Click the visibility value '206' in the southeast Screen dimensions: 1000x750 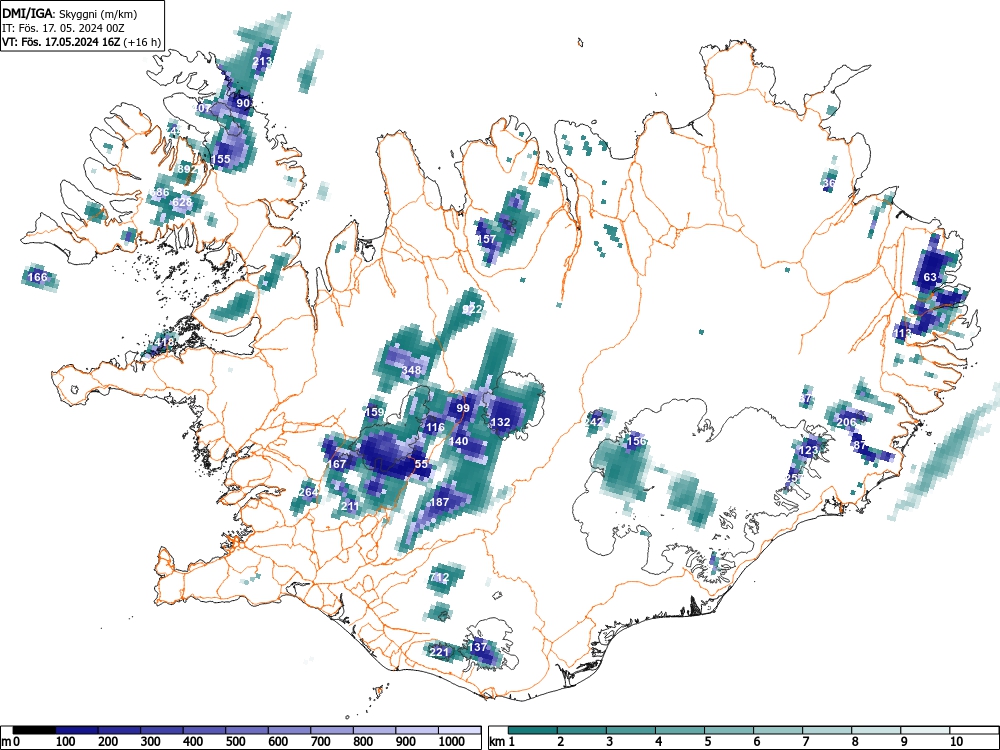[x=846, y=422]
